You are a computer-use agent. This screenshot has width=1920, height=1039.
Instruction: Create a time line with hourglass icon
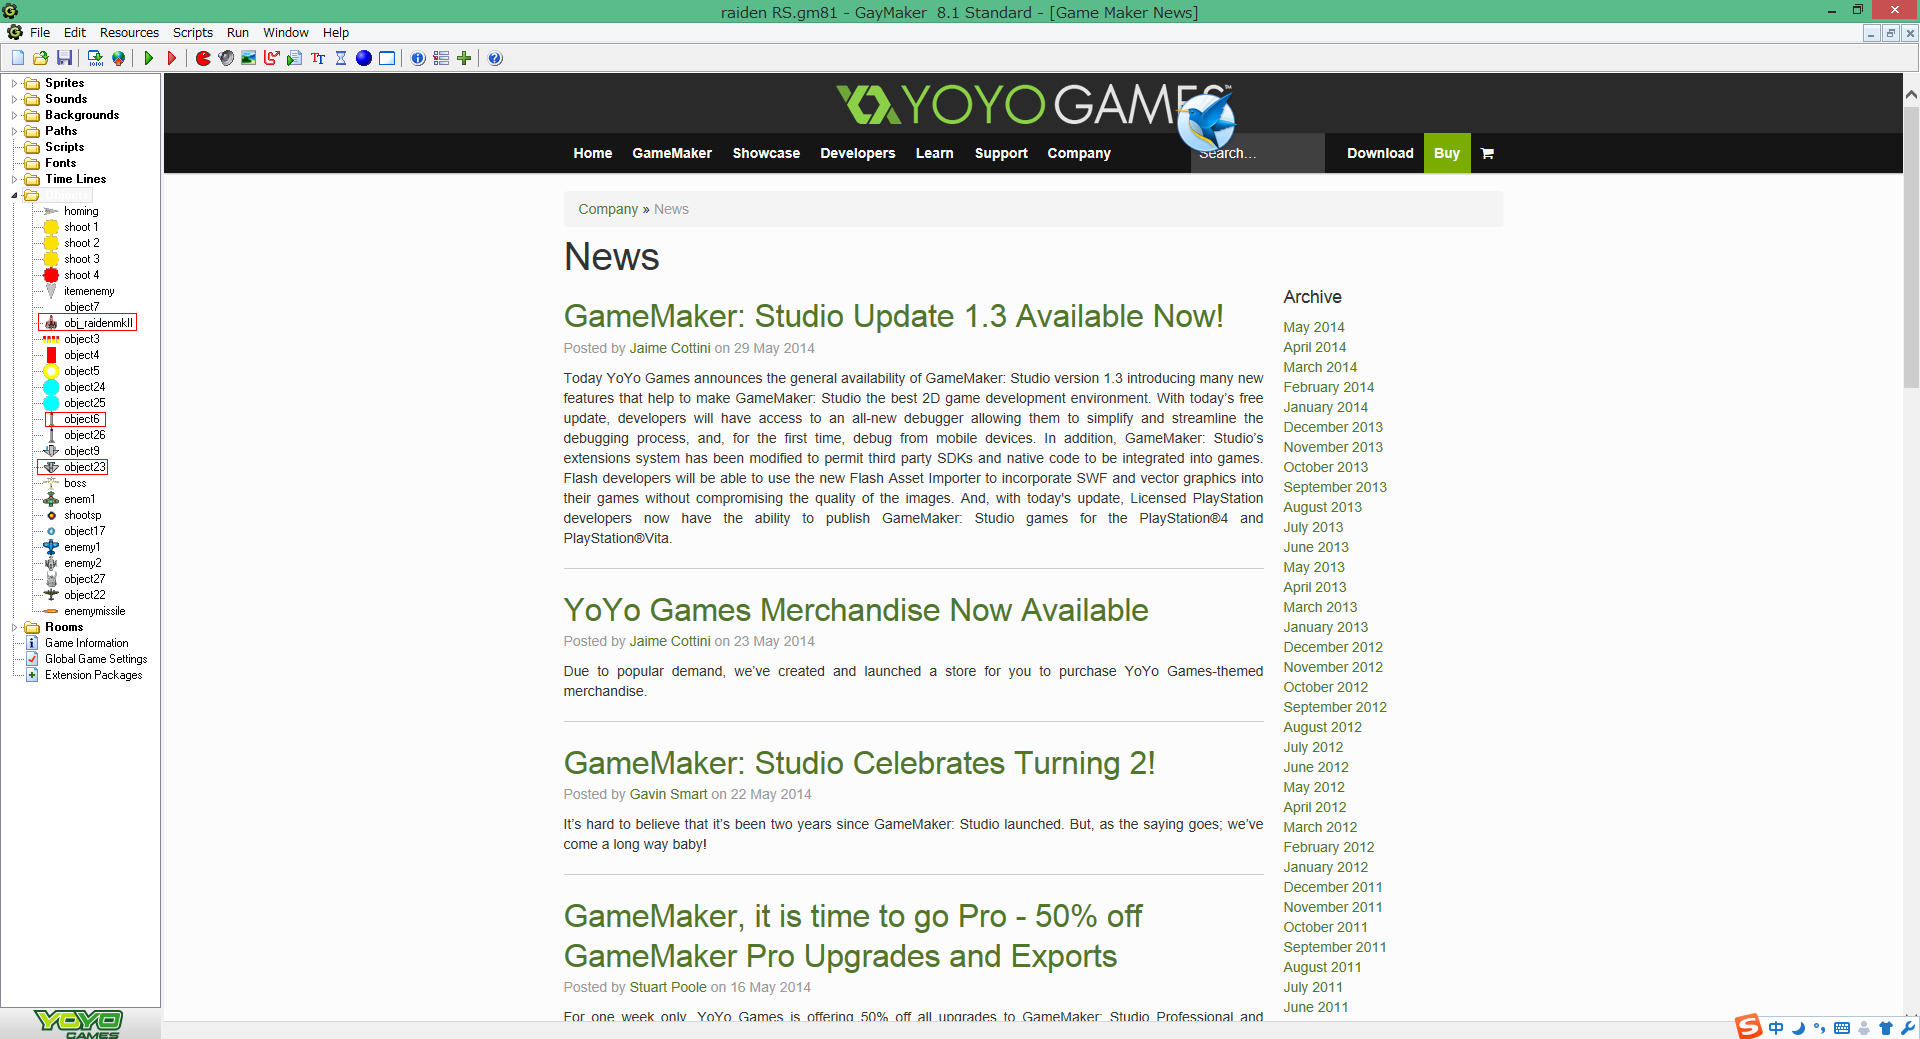341,58
